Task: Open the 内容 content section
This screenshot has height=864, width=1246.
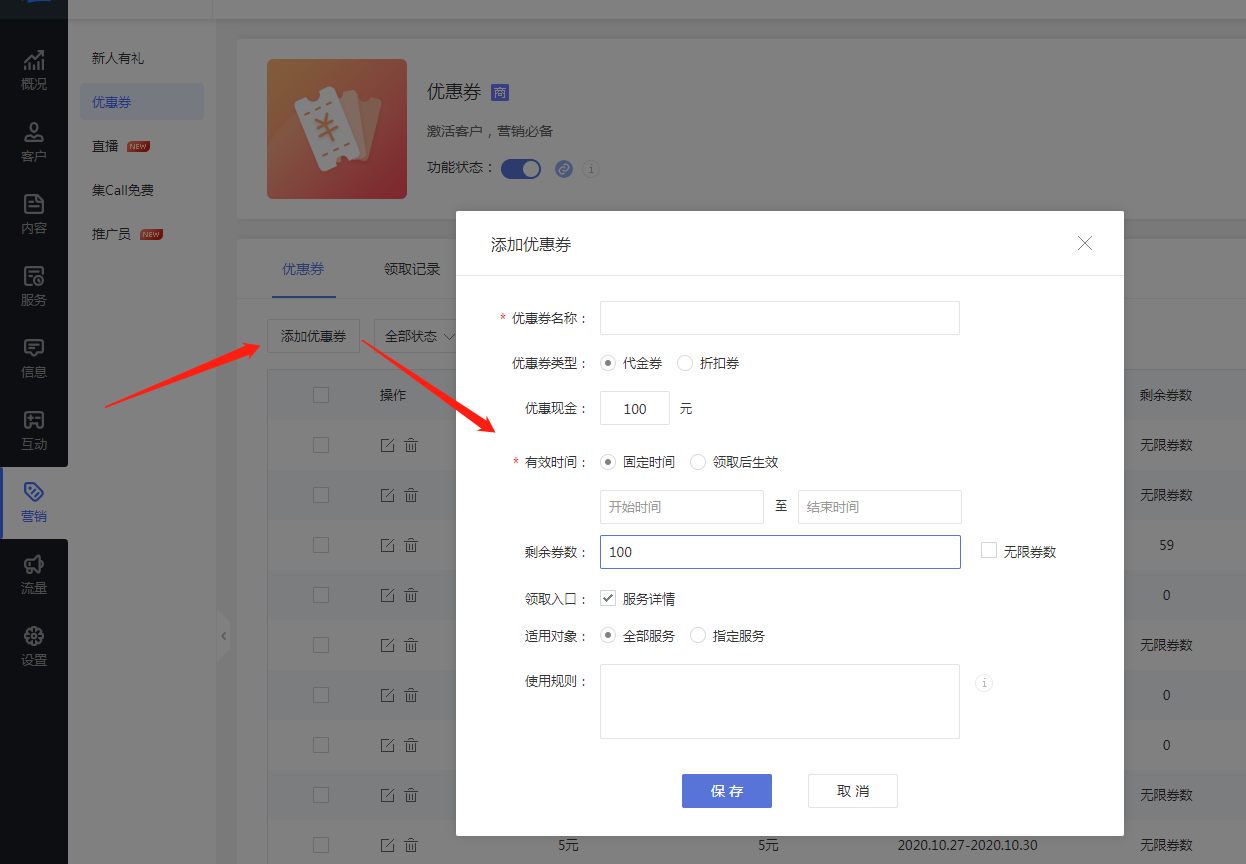Action: click(x=34, y=214)
